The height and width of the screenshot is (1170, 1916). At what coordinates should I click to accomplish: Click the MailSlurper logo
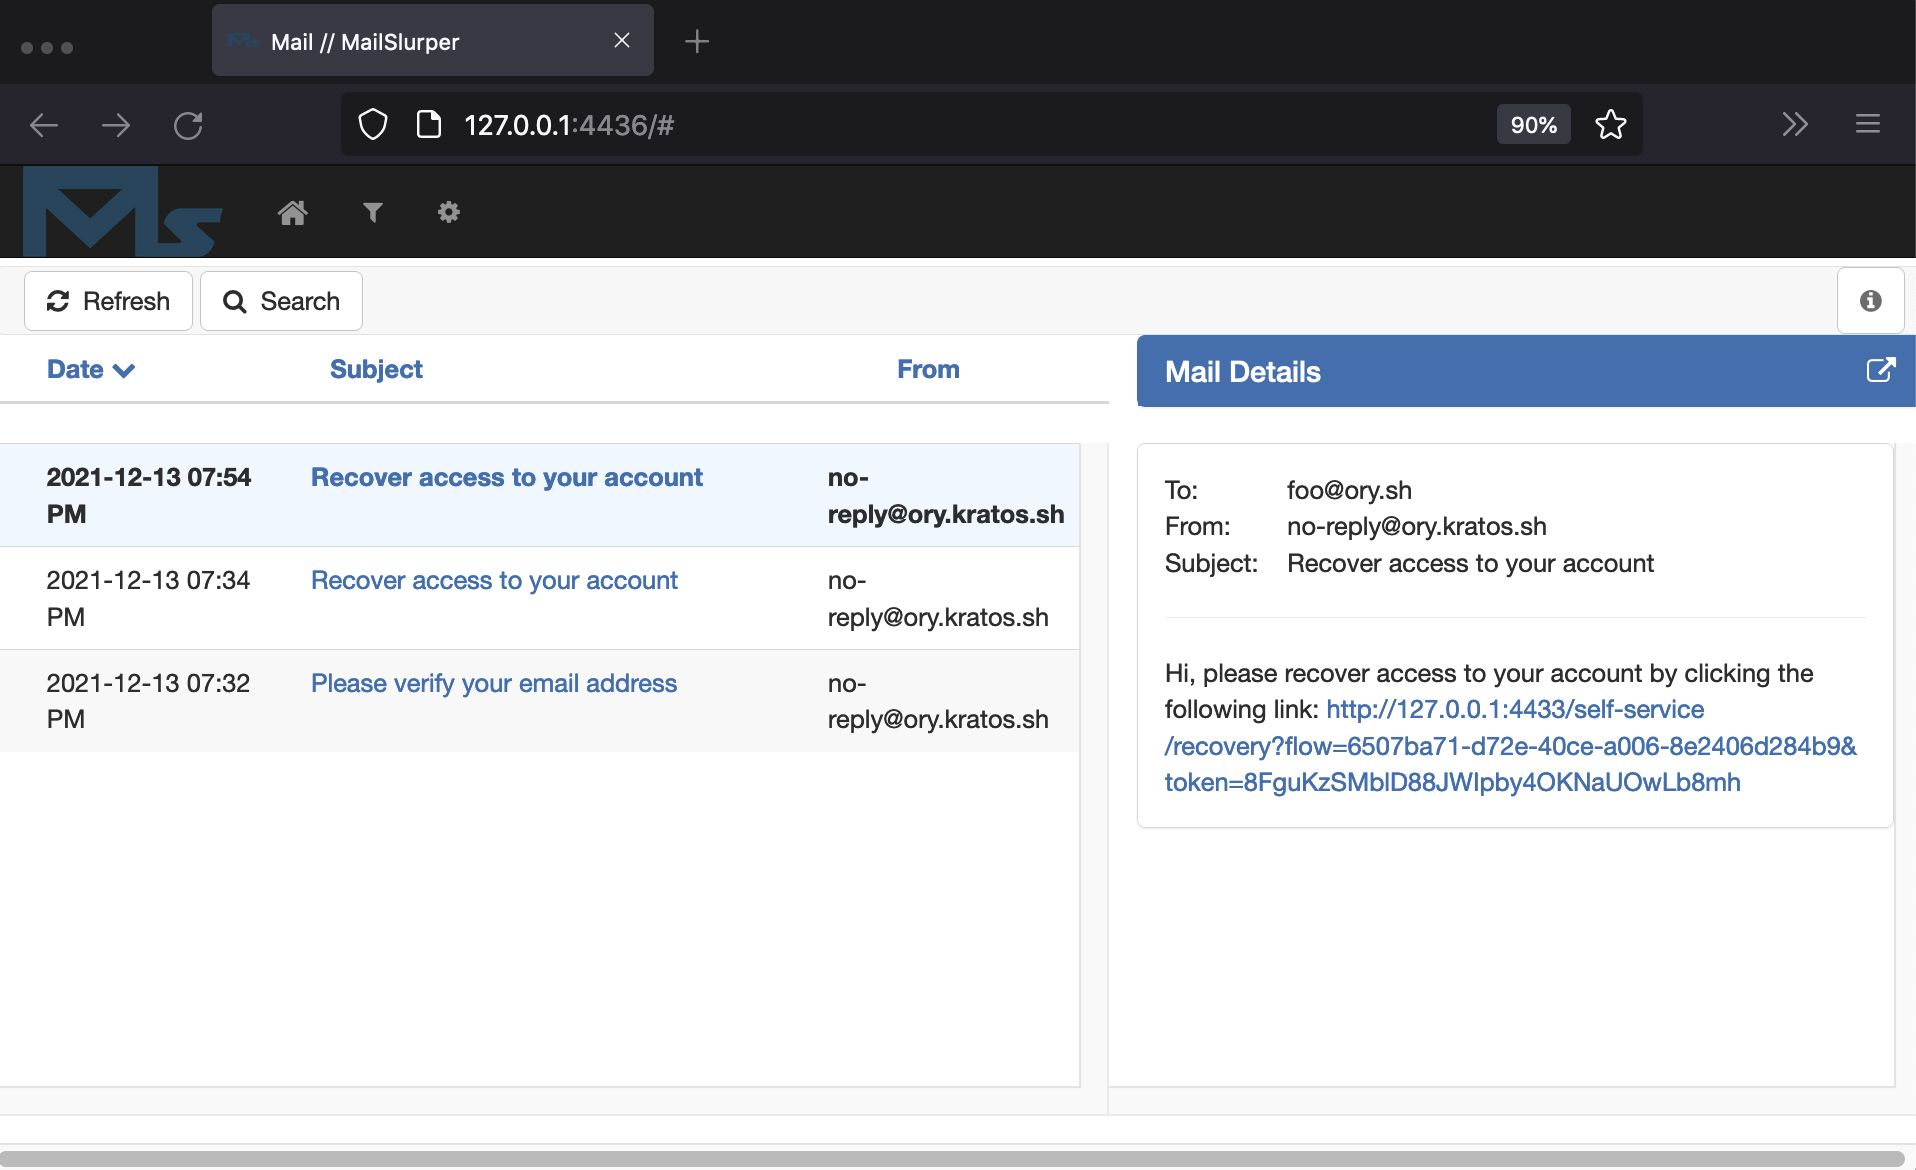(120, 211)
